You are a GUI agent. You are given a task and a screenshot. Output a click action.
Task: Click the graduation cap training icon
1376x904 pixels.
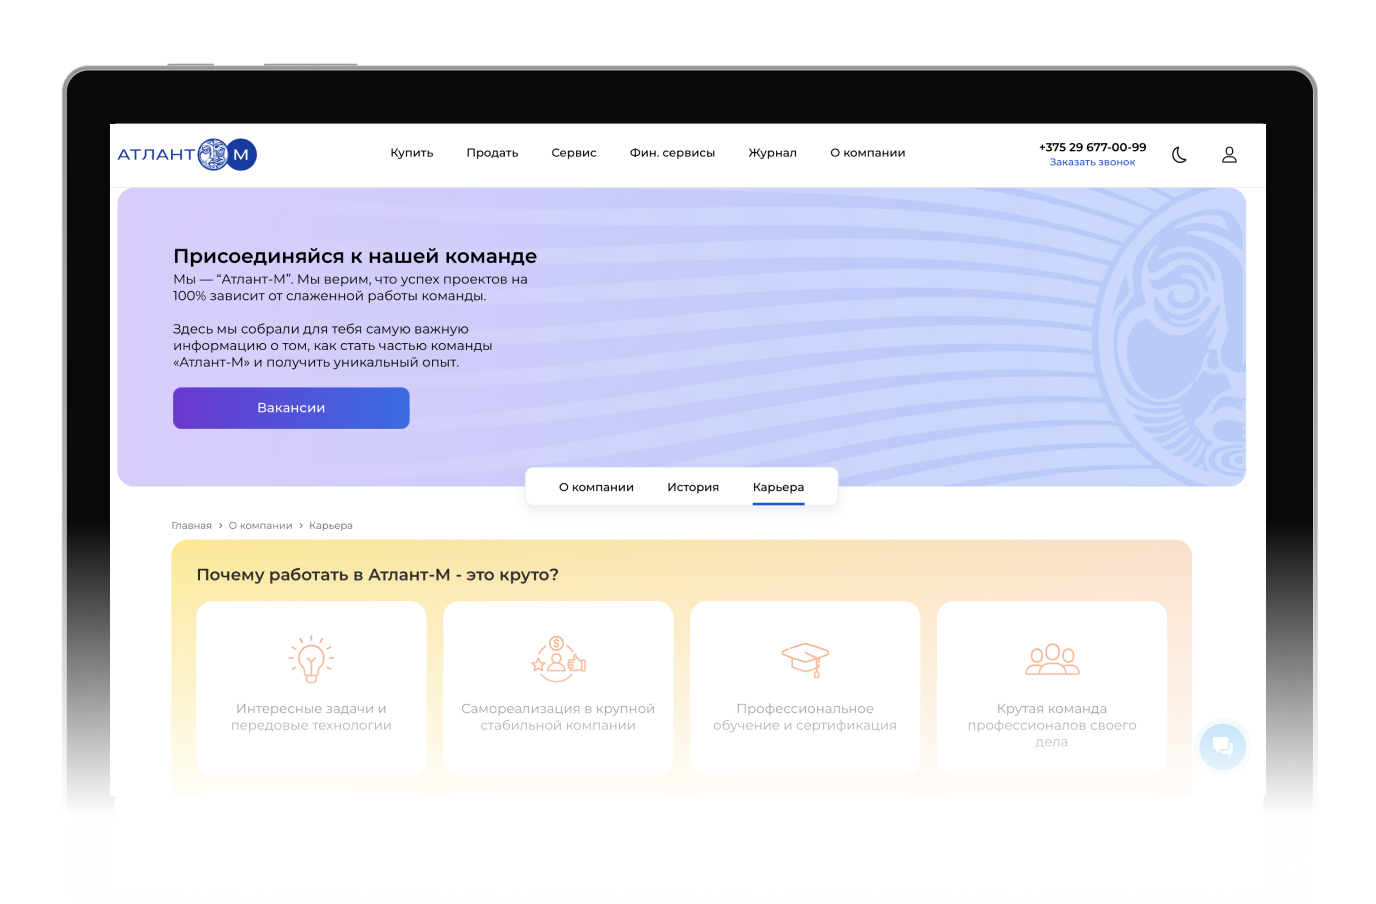coord(805,659)
